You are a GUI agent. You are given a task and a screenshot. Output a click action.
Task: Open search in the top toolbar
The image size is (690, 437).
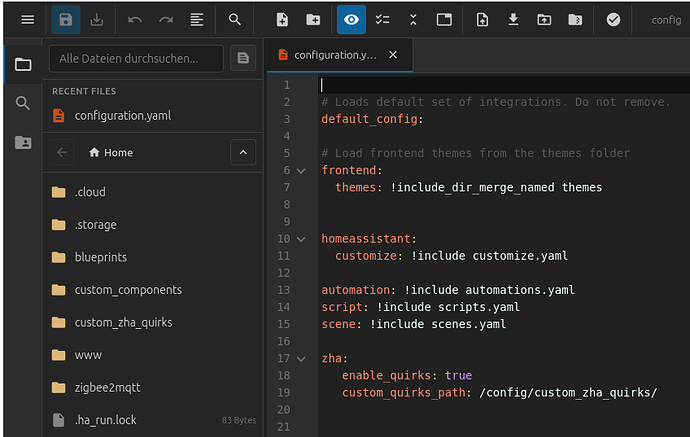[235, 20]
